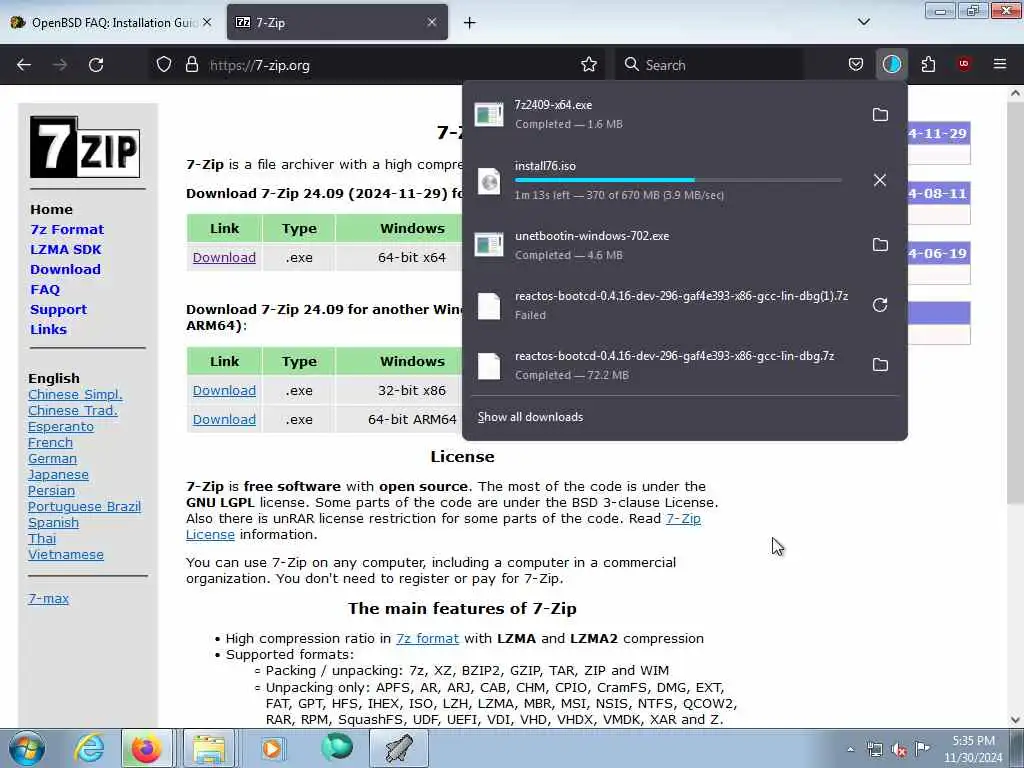Switch language to Portuguese Brazil
1024x768 pixels.
tap(84, 507)
